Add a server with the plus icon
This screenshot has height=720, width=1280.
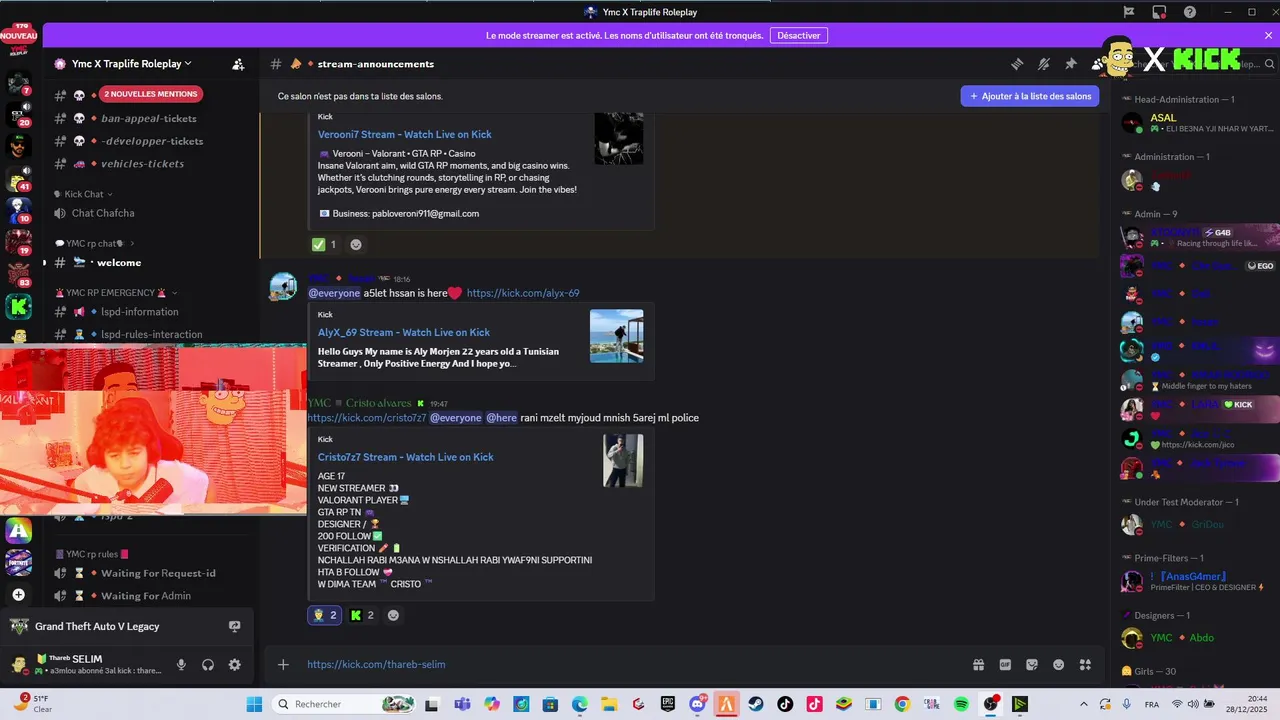(18, 594)
